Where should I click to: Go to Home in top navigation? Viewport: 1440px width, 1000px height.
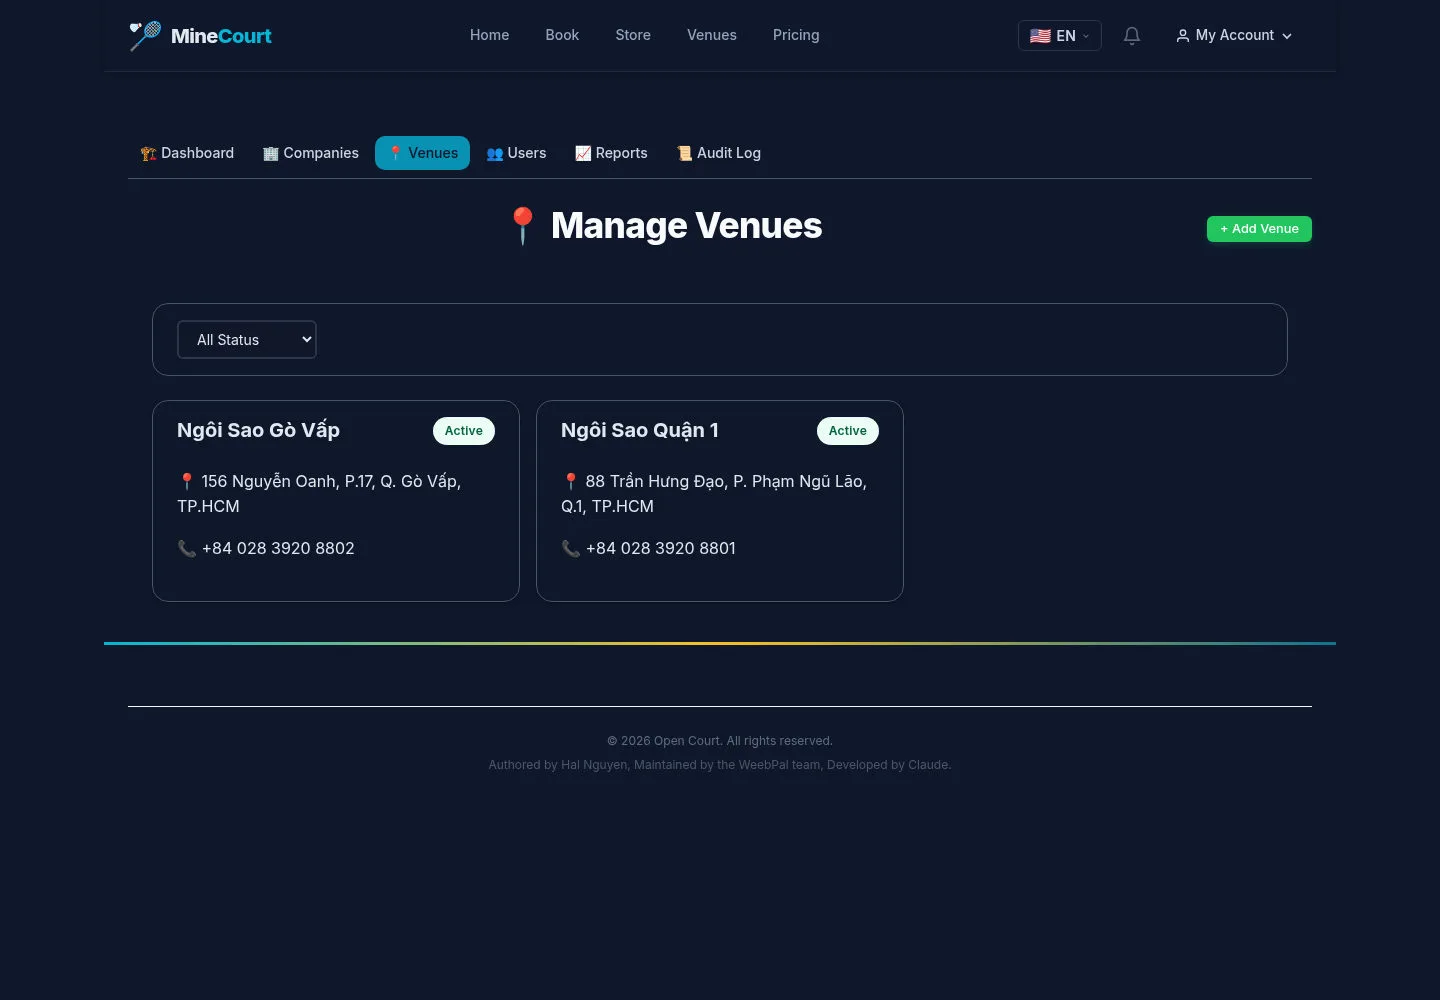(490, 35)
